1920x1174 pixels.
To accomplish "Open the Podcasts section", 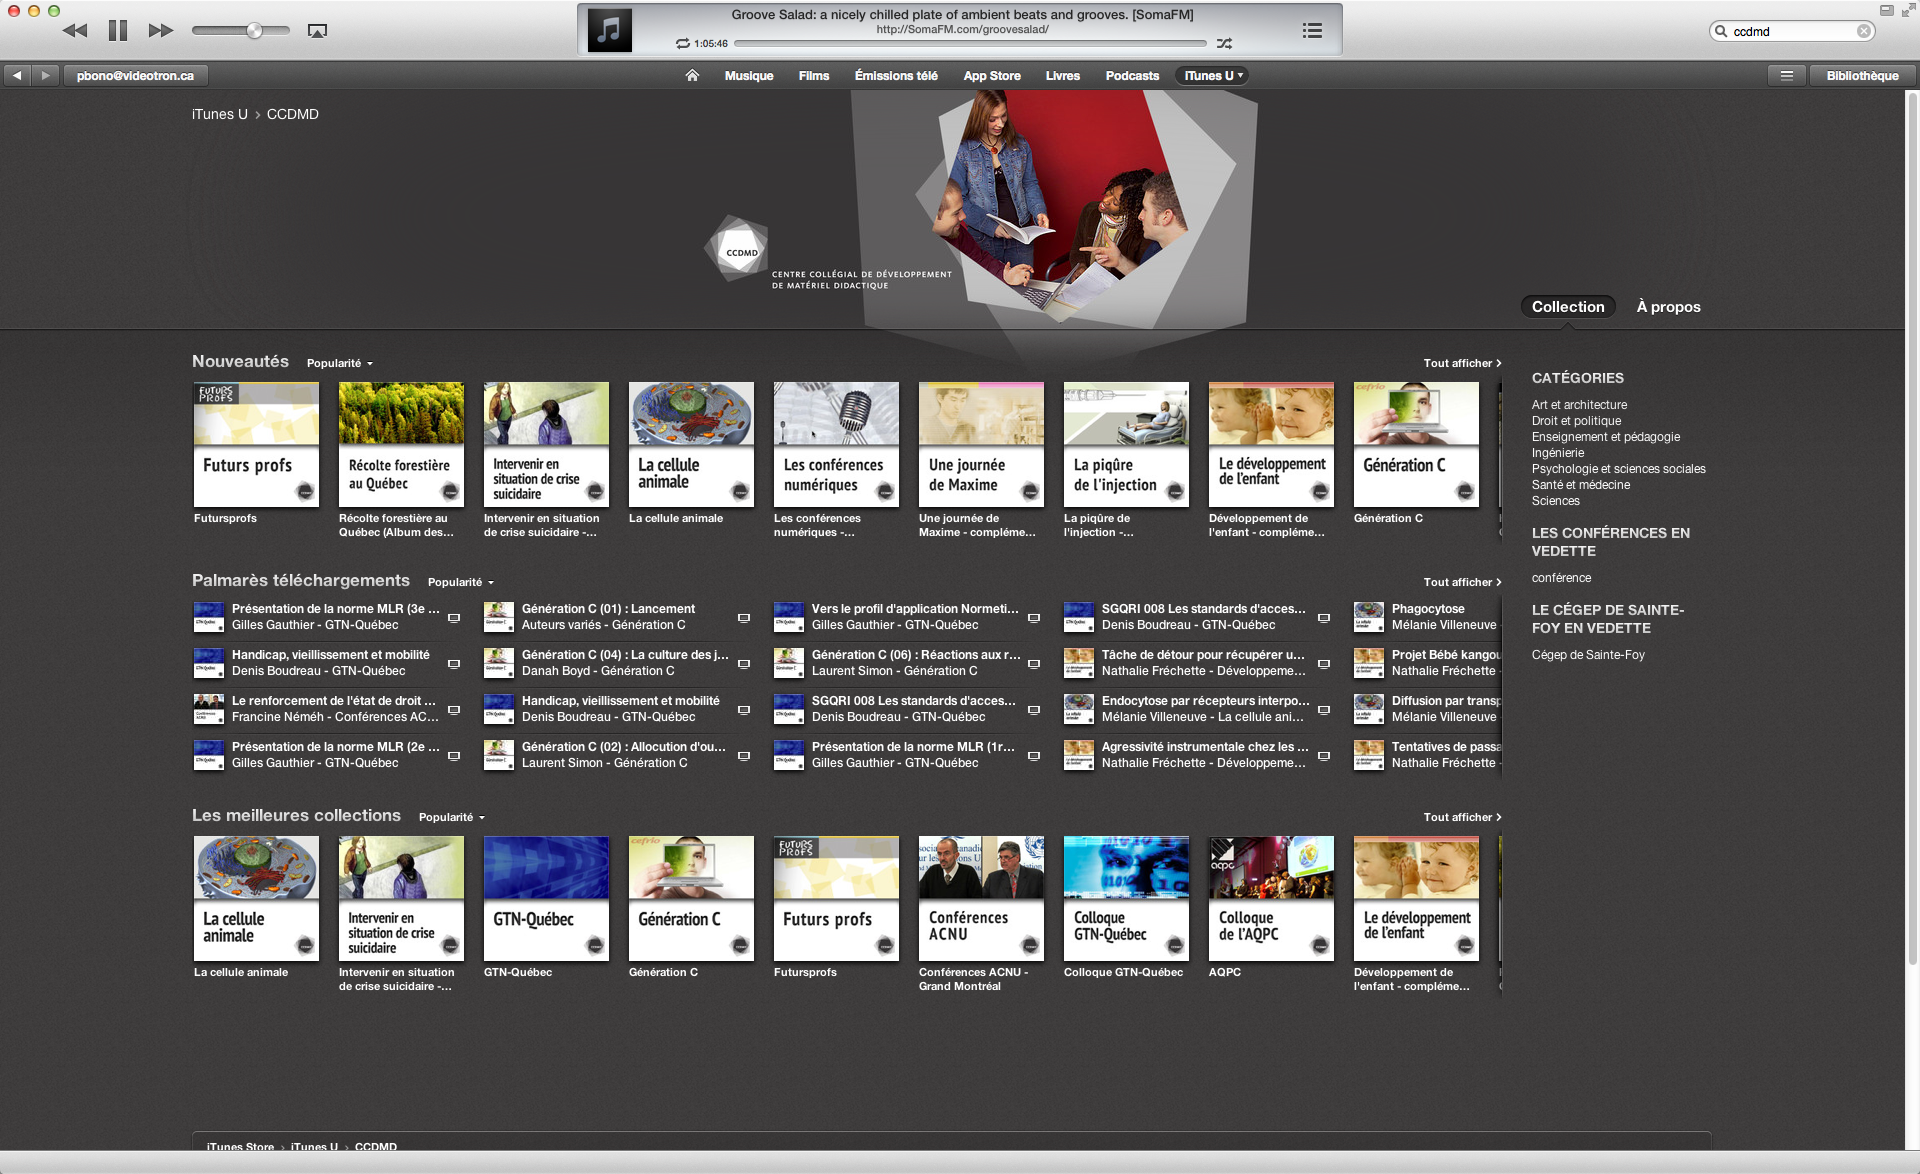I will point(1132,76).
